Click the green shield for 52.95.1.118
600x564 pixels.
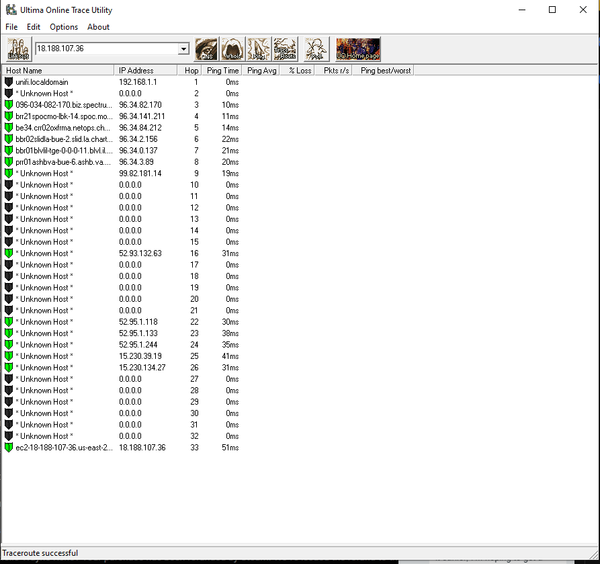click(x=9, y=322)
